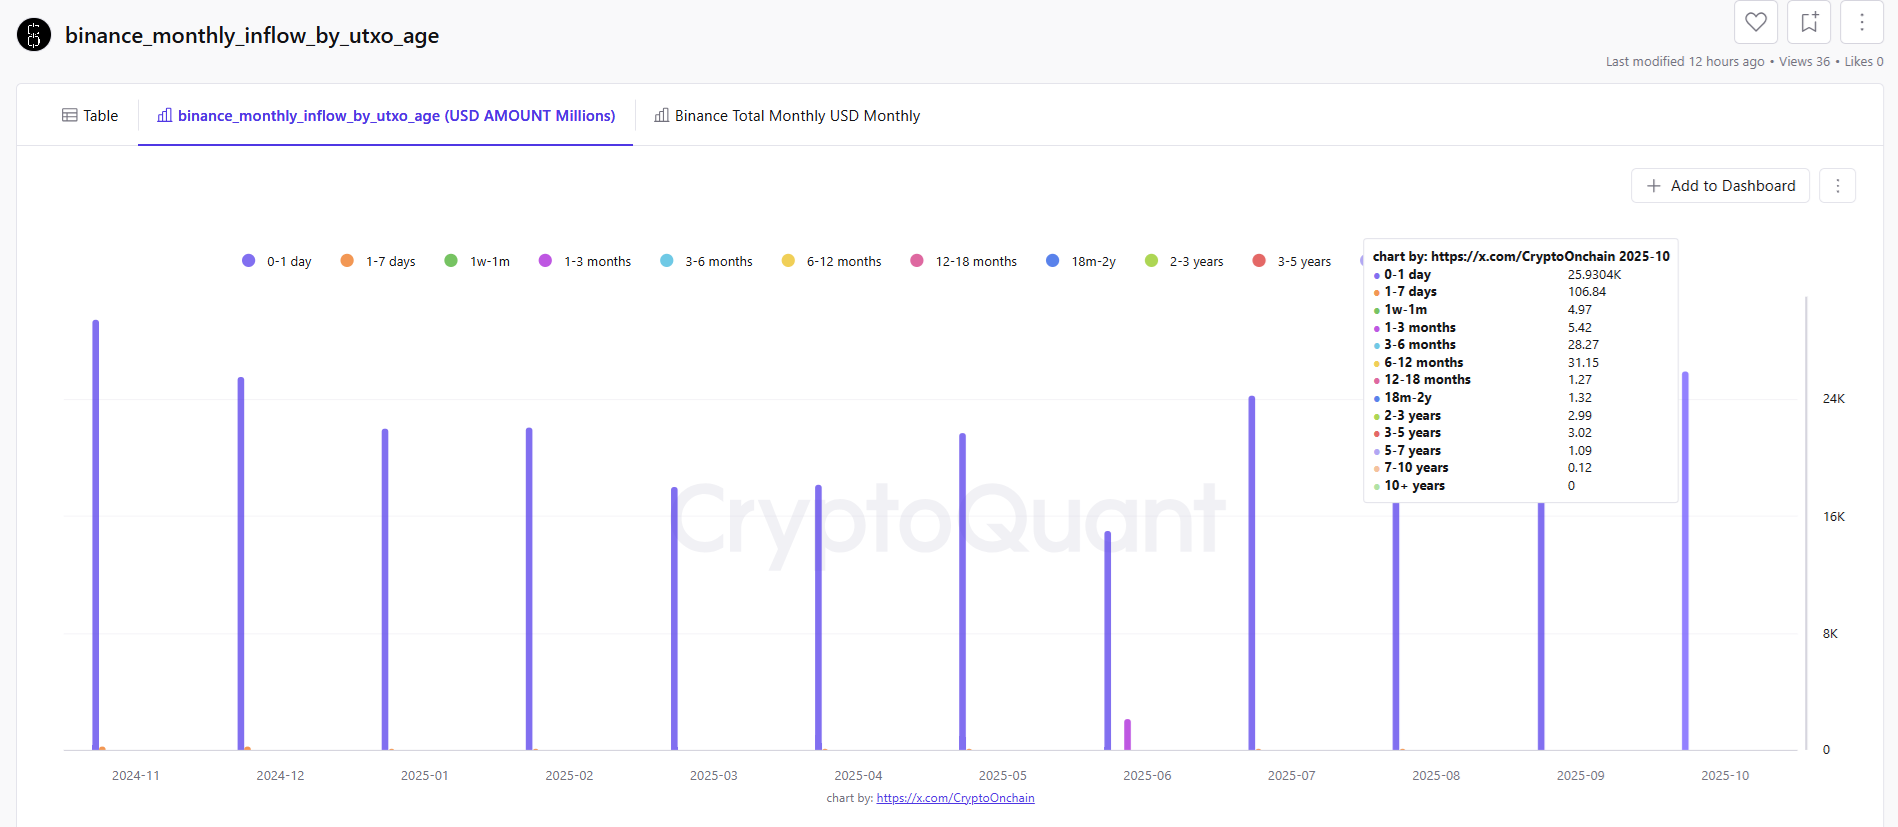Open chart options three-dot menu

tap(1837, 186)
